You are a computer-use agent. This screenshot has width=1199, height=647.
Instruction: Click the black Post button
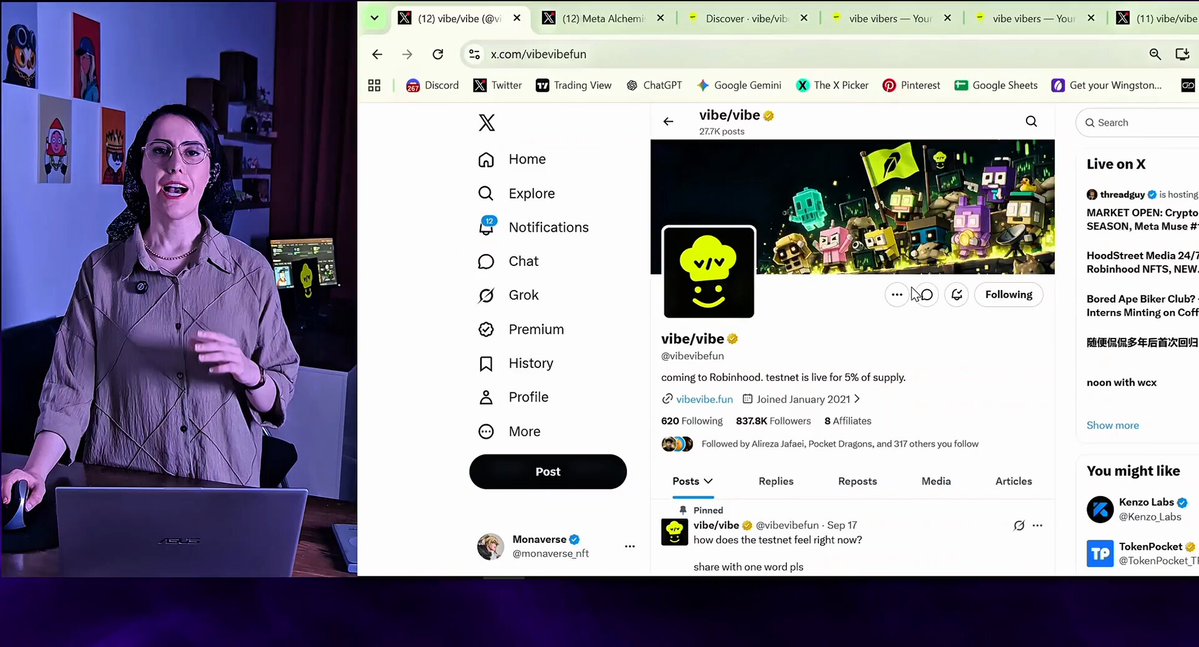coord(548,472)
